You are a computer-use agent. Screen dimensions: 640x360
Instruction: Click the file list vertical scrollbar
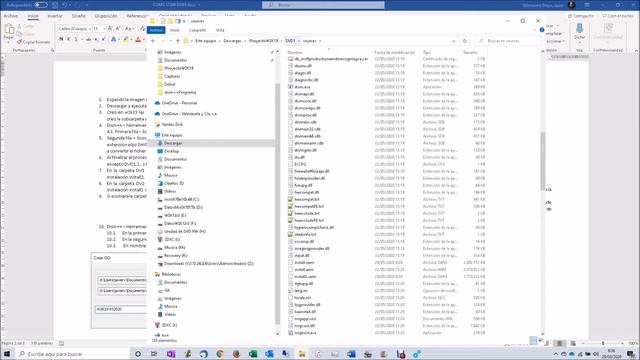542,160
